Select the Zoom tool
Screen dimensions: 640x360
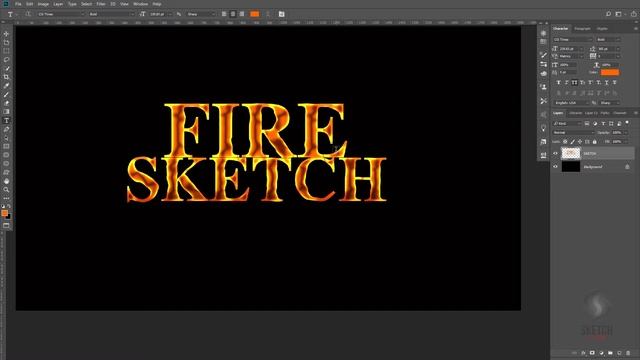coord(6,190)
